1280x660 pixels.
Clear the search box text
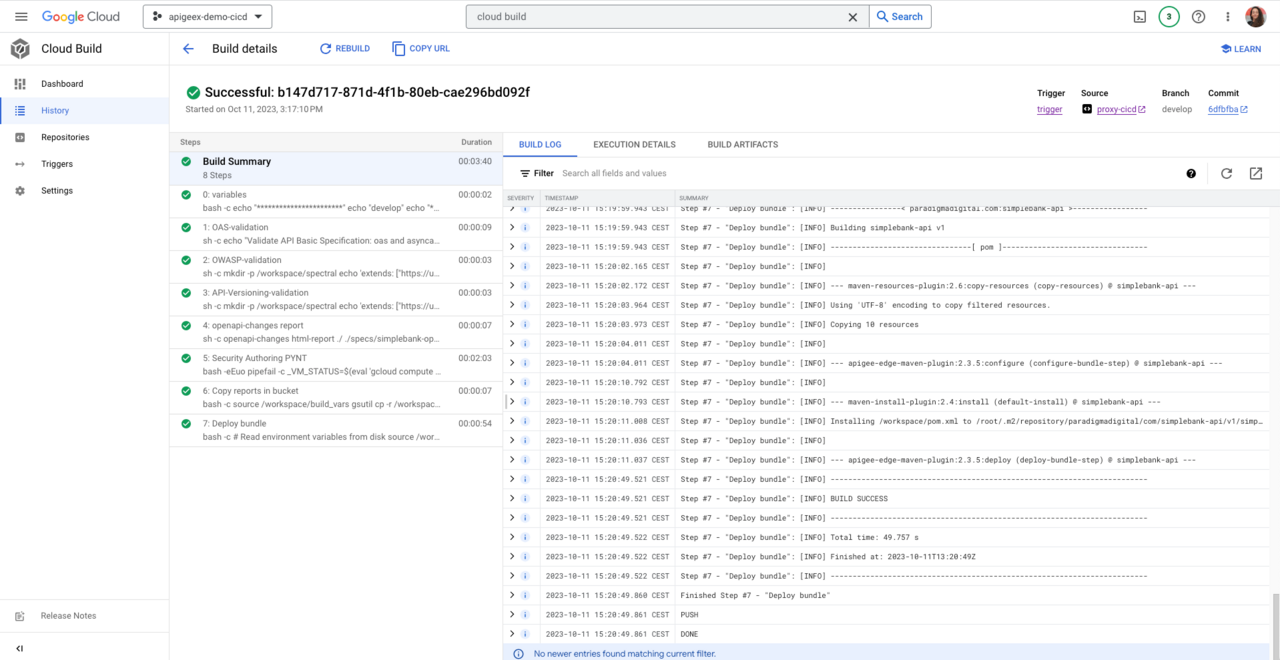click(852, 17)
